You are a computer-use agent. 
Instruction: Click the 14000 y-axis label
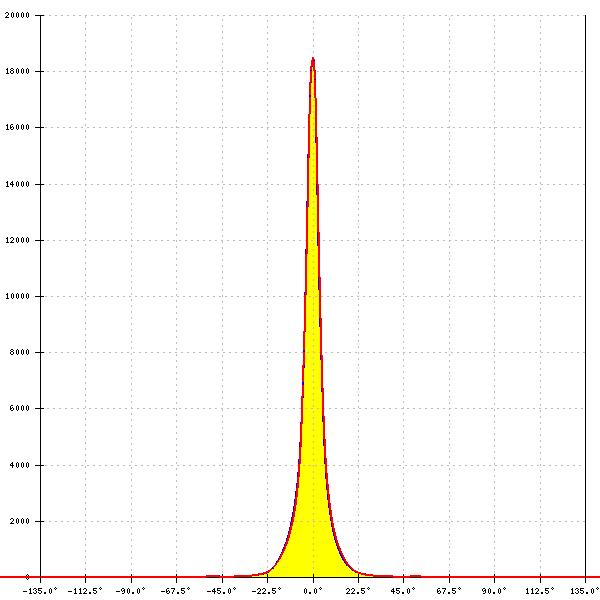pyautogui.click(x=17, y=184)
